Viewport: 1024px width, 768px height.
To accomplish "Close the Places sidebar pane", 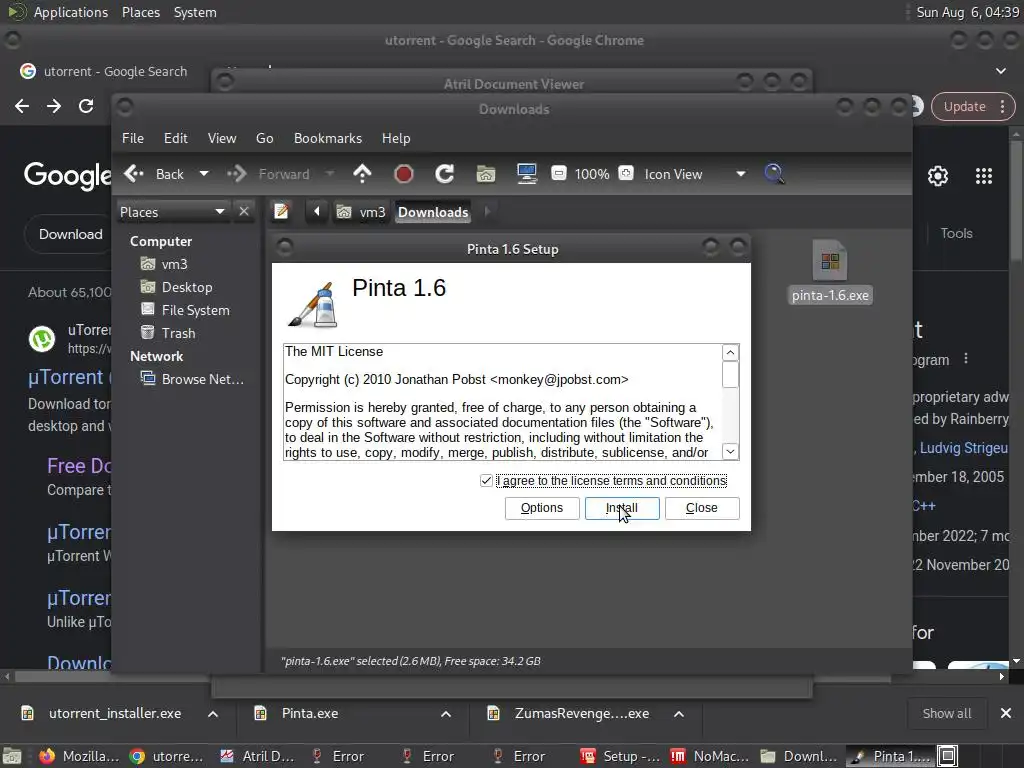I will (x=244, y=212).
